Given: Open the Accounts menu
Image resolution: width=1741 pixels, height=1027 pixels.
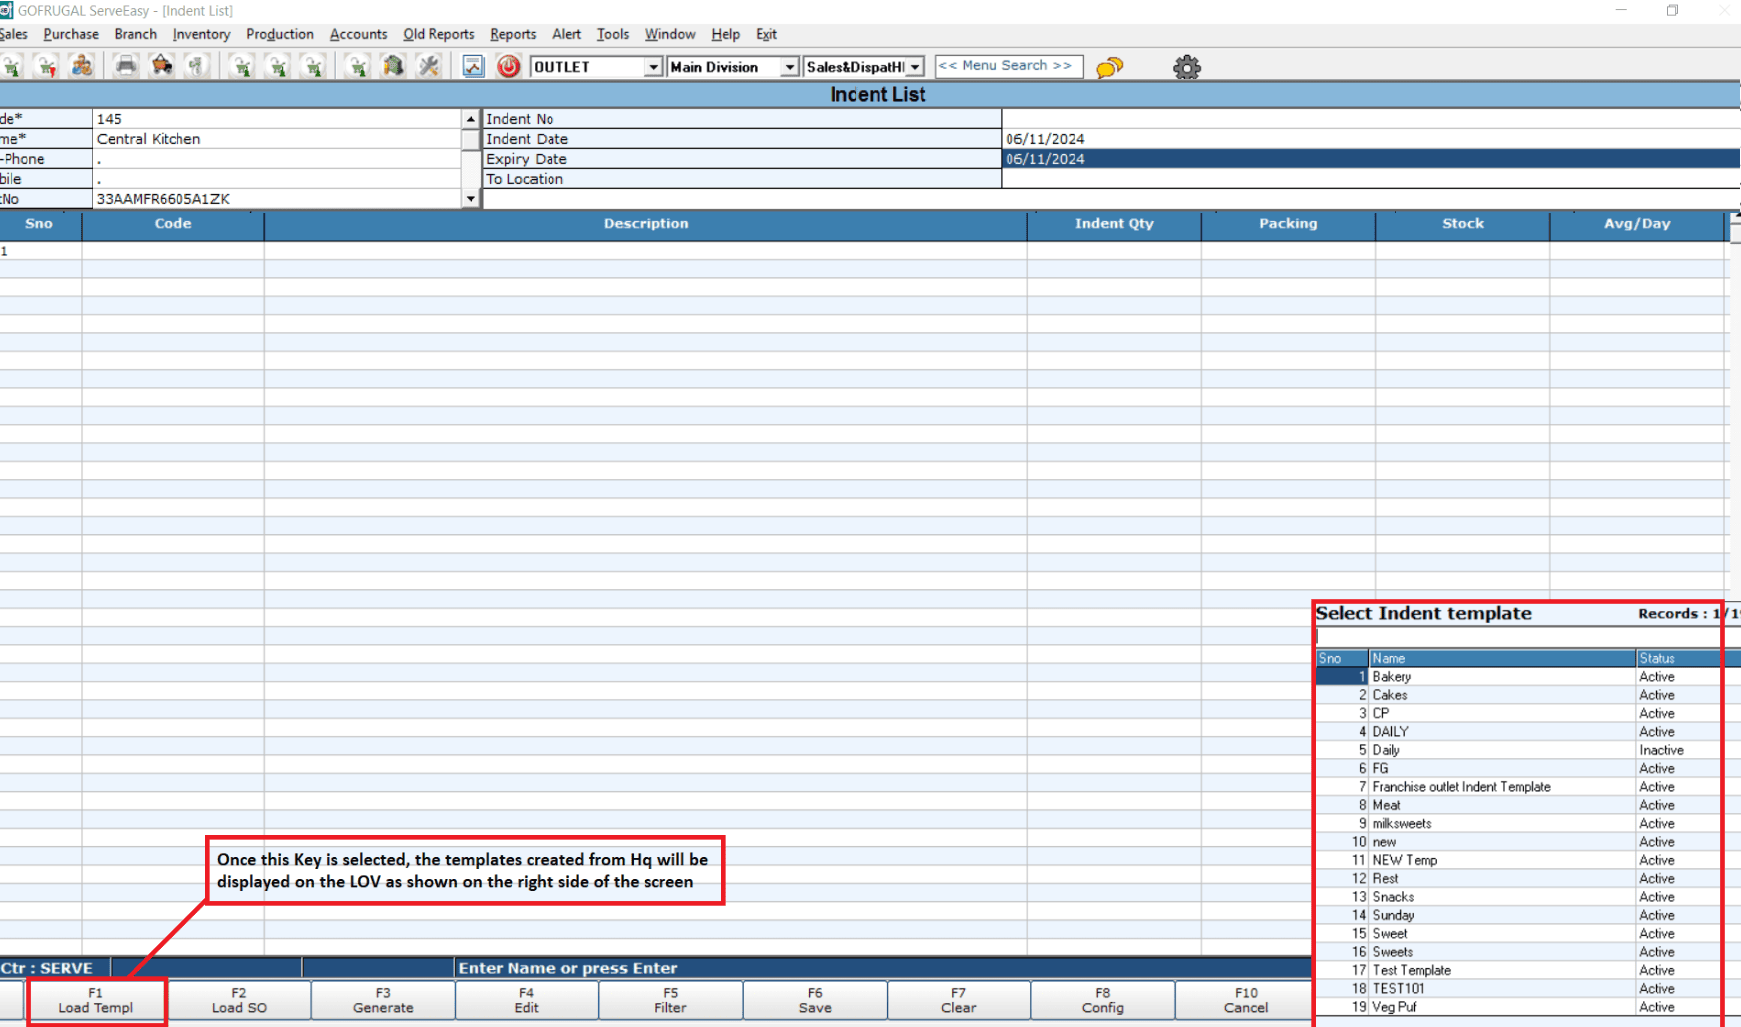Looking at the screenshot, I should pyautogui.click(x=358, y=34).
